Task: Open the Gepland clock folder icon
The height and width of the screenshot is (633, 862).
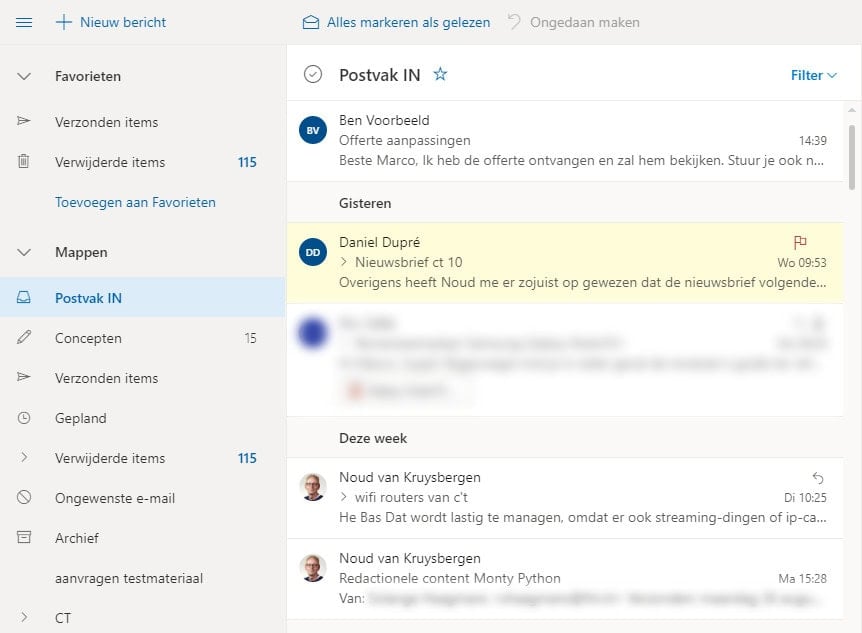Action: point(23,418)
